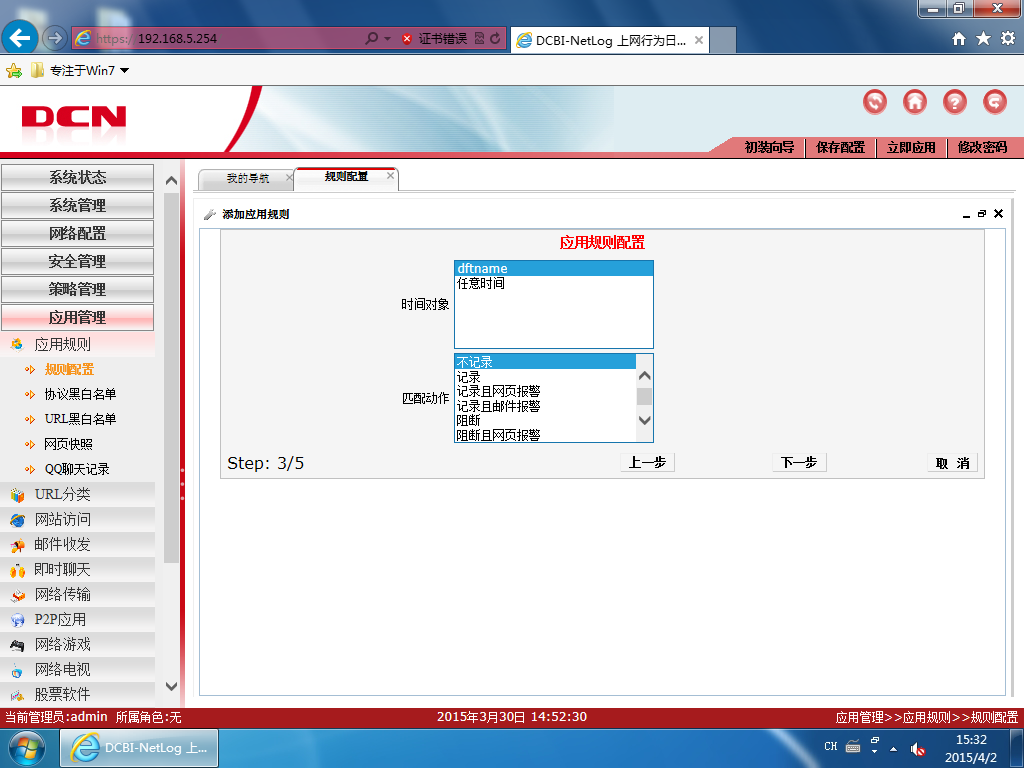This screenshot has width=1024, height=768.
Task: Expand the 策略管理 menu section
Action: click(x=77, y=289)
